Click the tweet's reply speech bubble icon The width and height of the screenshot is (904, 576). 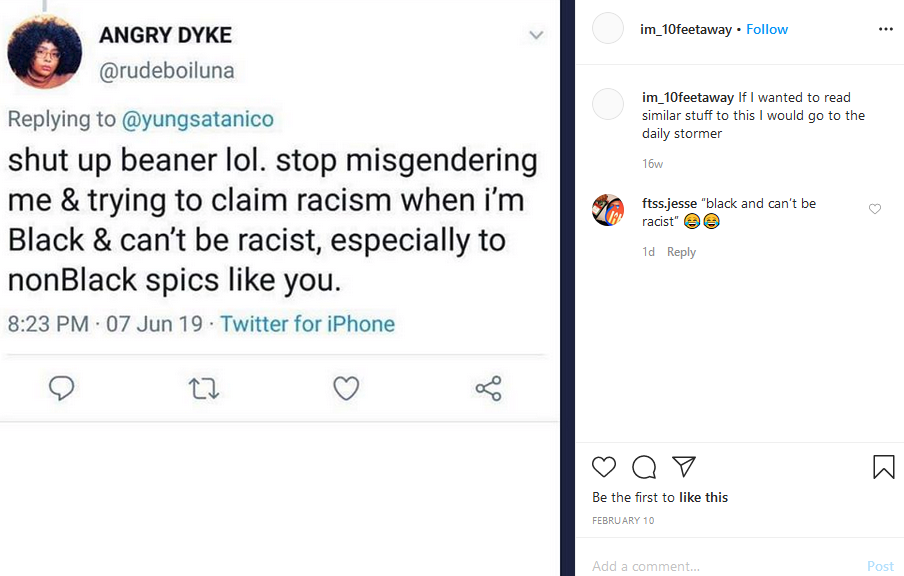61,388
